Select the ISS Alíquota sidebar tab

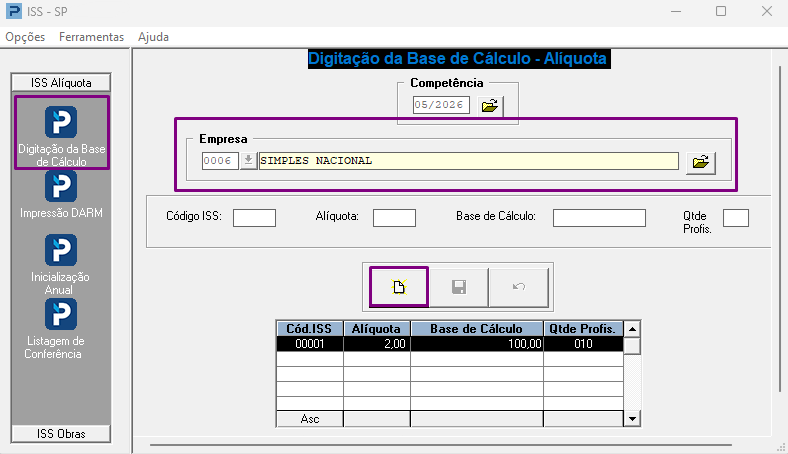[x=61, y=82]
